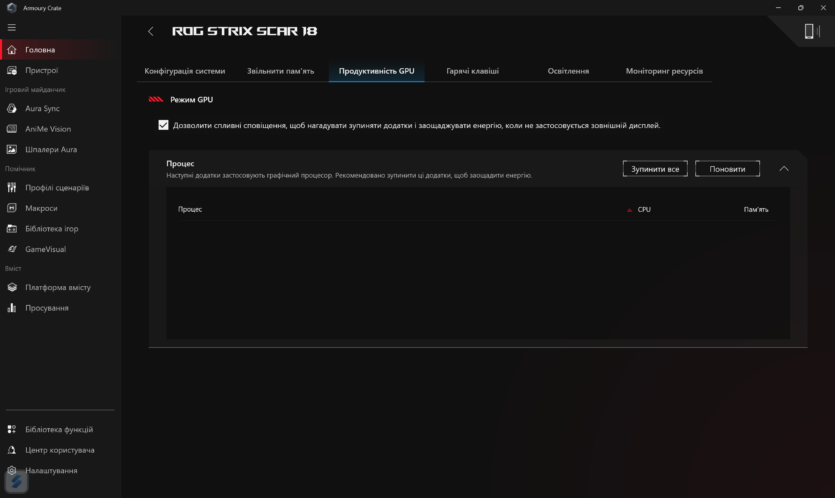Click the Головна home icon

point(12,50)
